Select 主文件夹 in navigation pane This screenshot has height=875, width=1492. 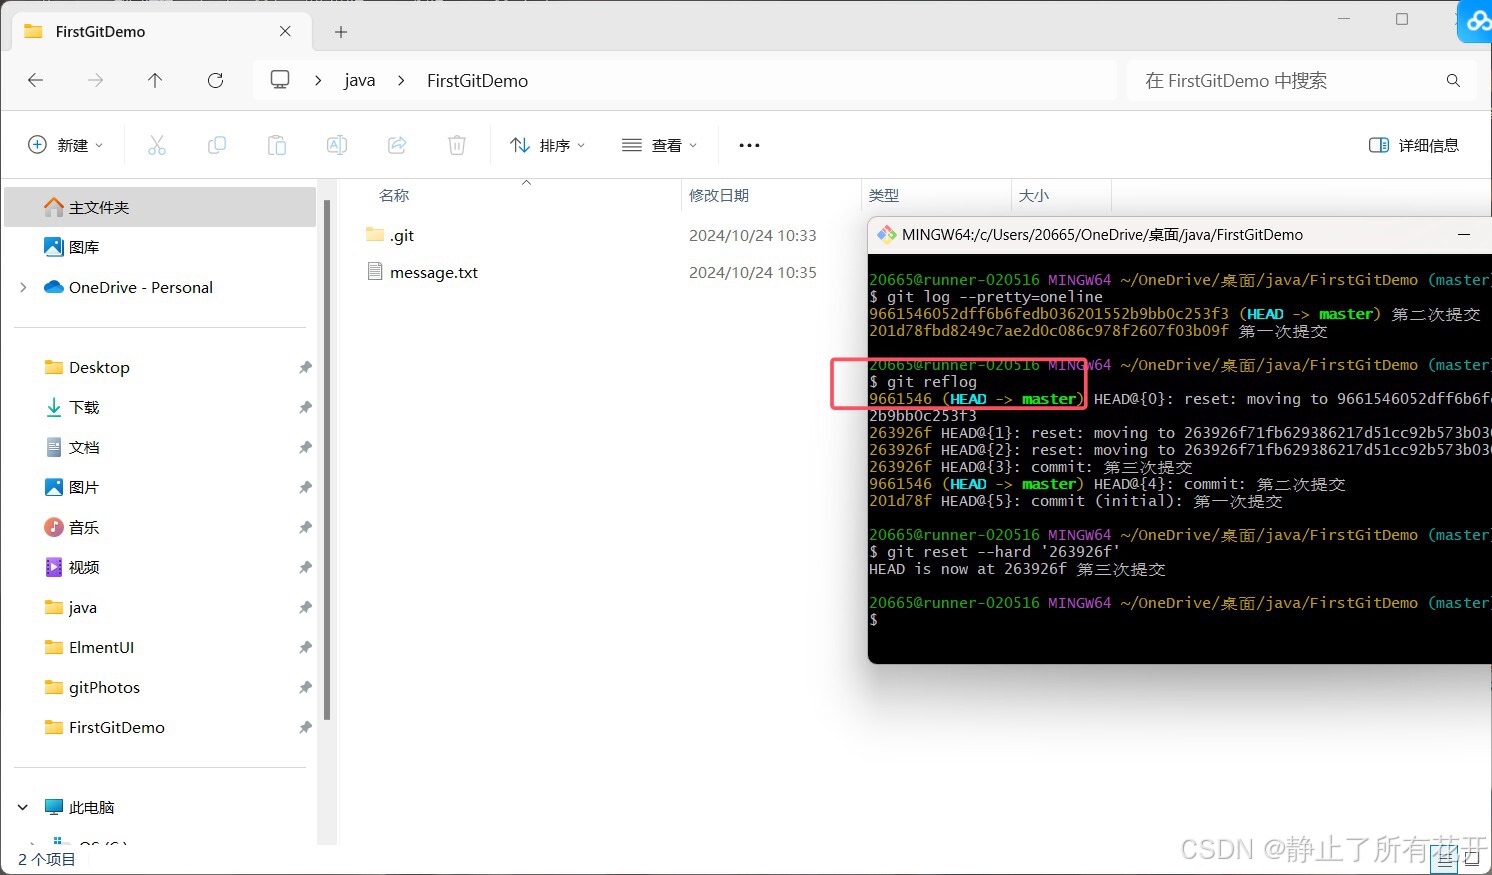[x=160, y=207]
